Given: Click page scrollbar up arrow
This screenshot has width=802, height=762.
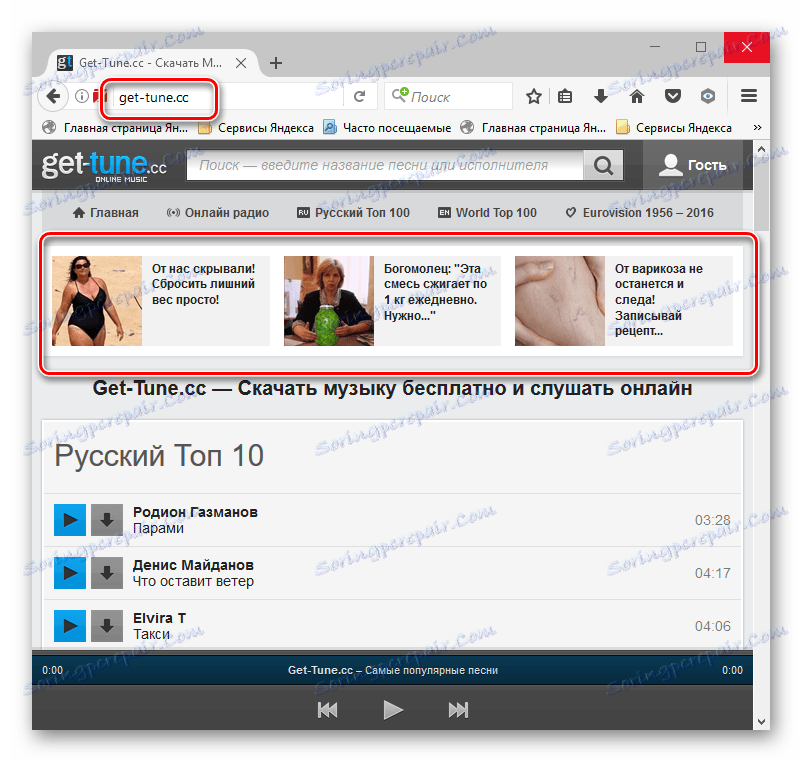Looking at the screenshot, I should coord(761,149).
